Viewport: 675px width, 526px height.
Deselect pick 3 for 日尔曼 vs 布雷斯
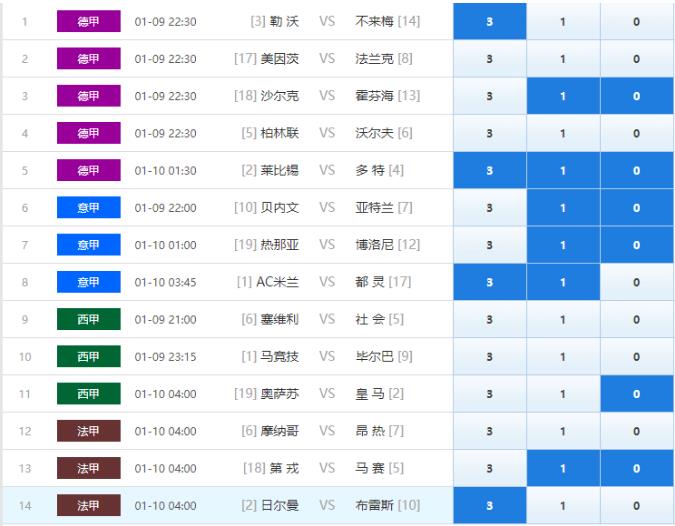[489, 506]
